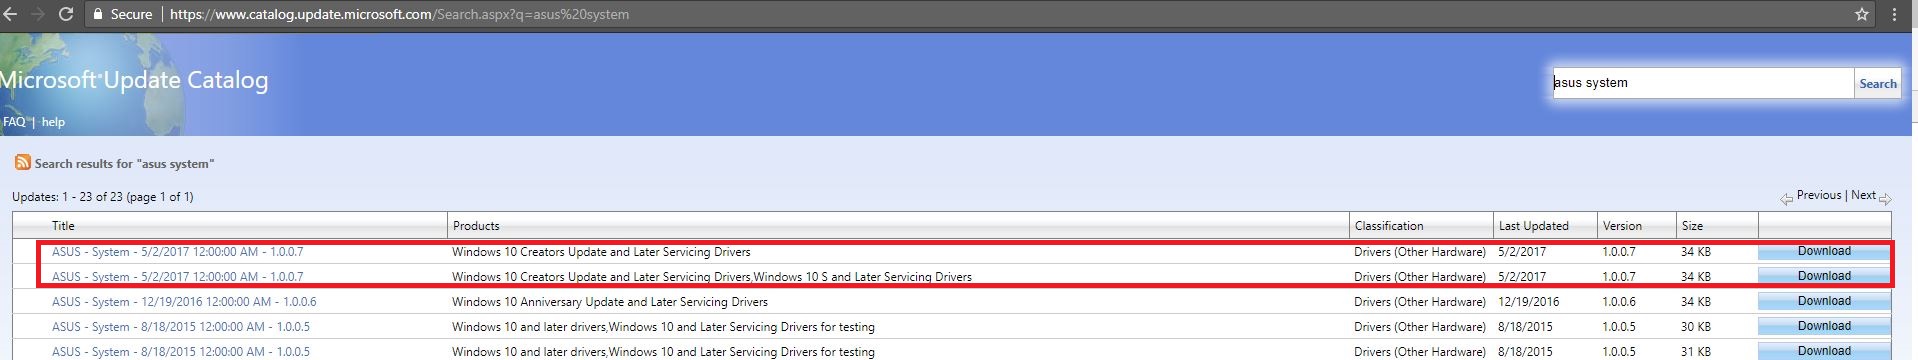Click the right arrow icon beside Next
This screenshot has height=360, width=1918.
1885,199
